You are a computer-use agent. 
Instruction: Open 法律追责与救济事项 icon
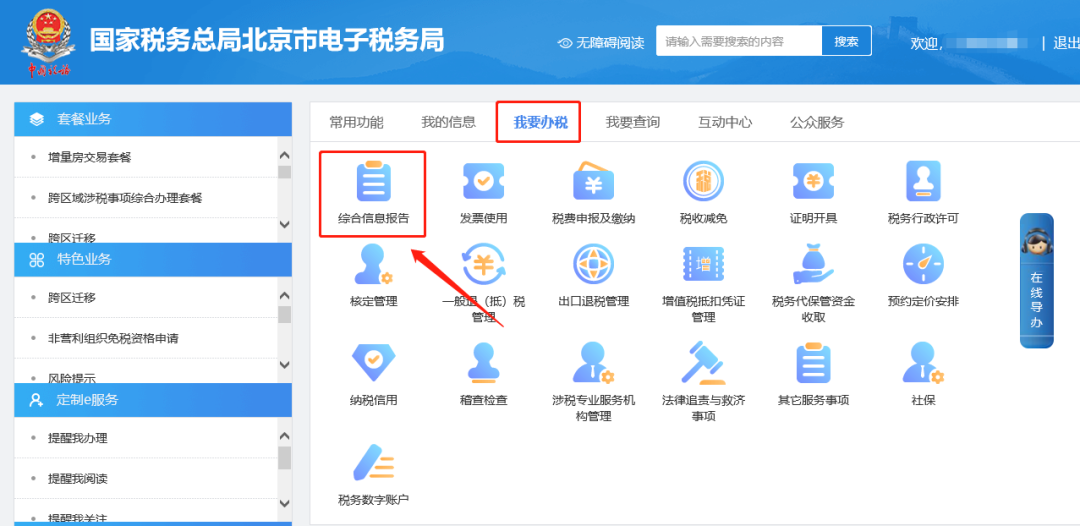pos(703,363)
